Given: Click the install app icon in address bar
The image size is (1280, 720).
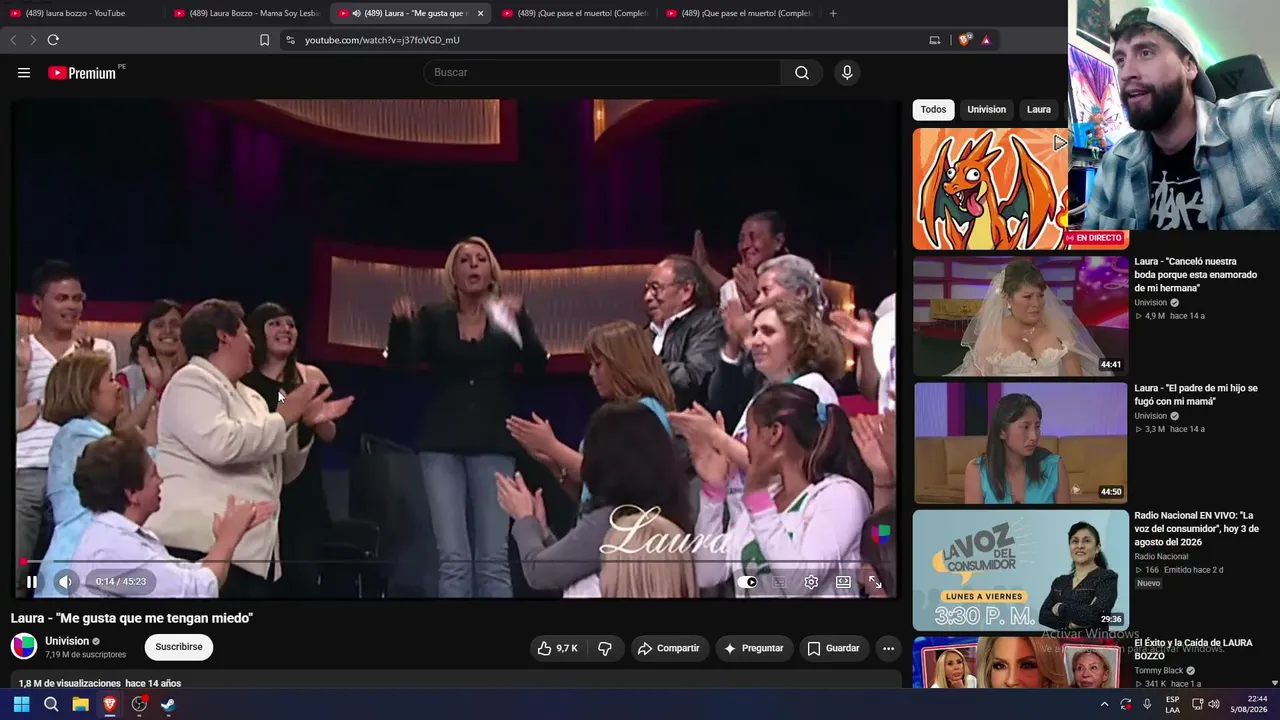Looking at the screenshot, I should pyautogui.click(x=935, y=40).
